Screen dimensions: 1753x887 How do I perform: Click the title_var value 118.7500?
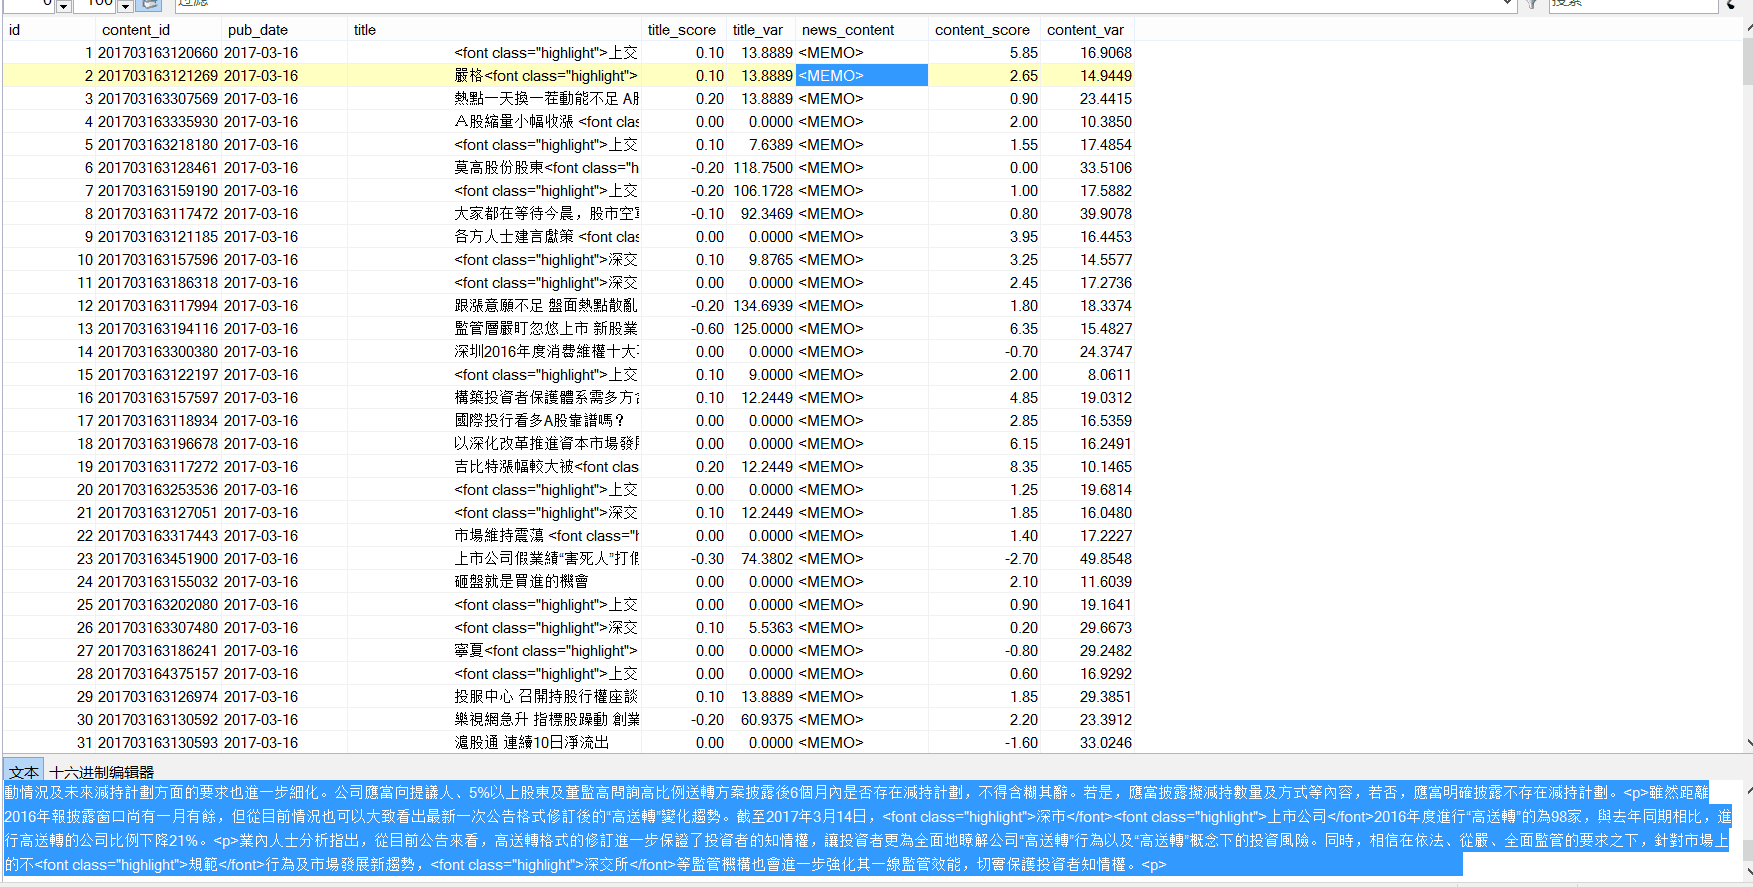763,168
